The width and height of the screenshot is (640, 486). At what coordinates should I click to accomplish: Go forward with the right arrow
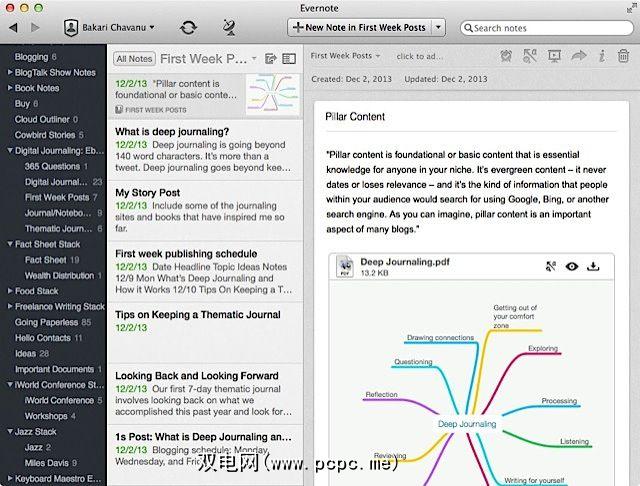click(36, 27)
